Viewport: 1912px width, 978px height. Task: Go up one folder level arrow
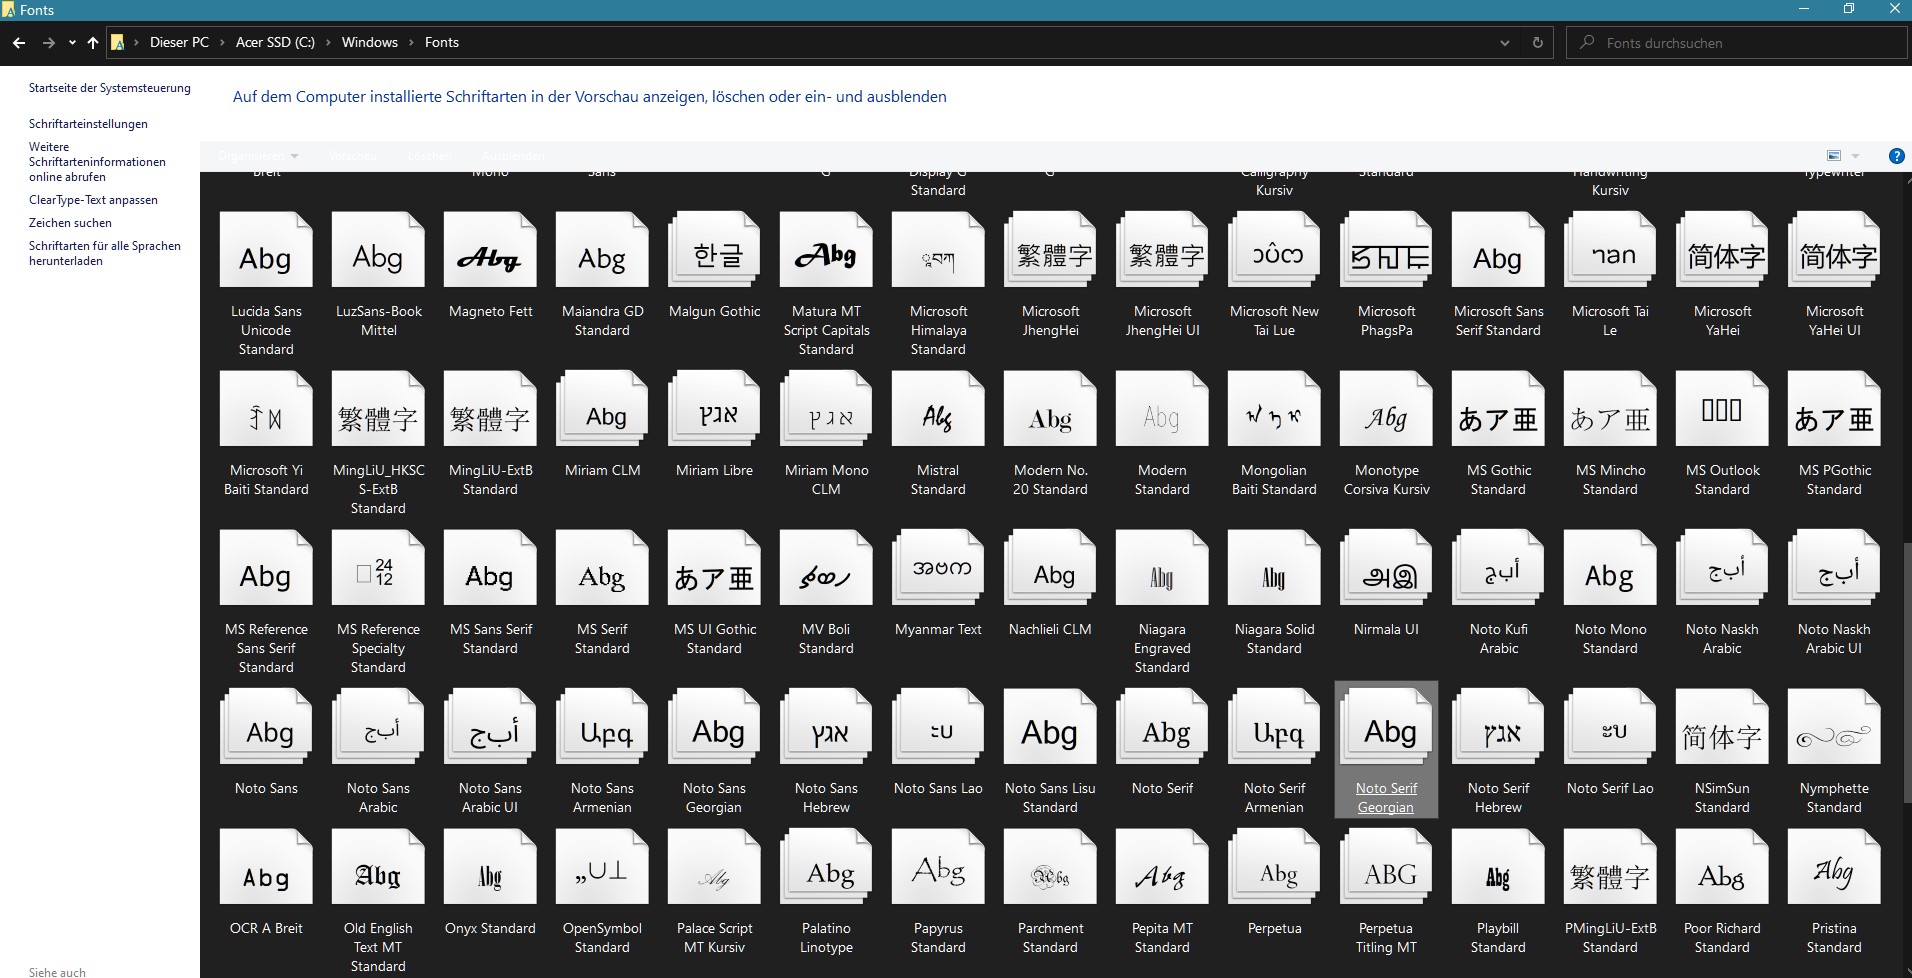[x=93, y=43]
